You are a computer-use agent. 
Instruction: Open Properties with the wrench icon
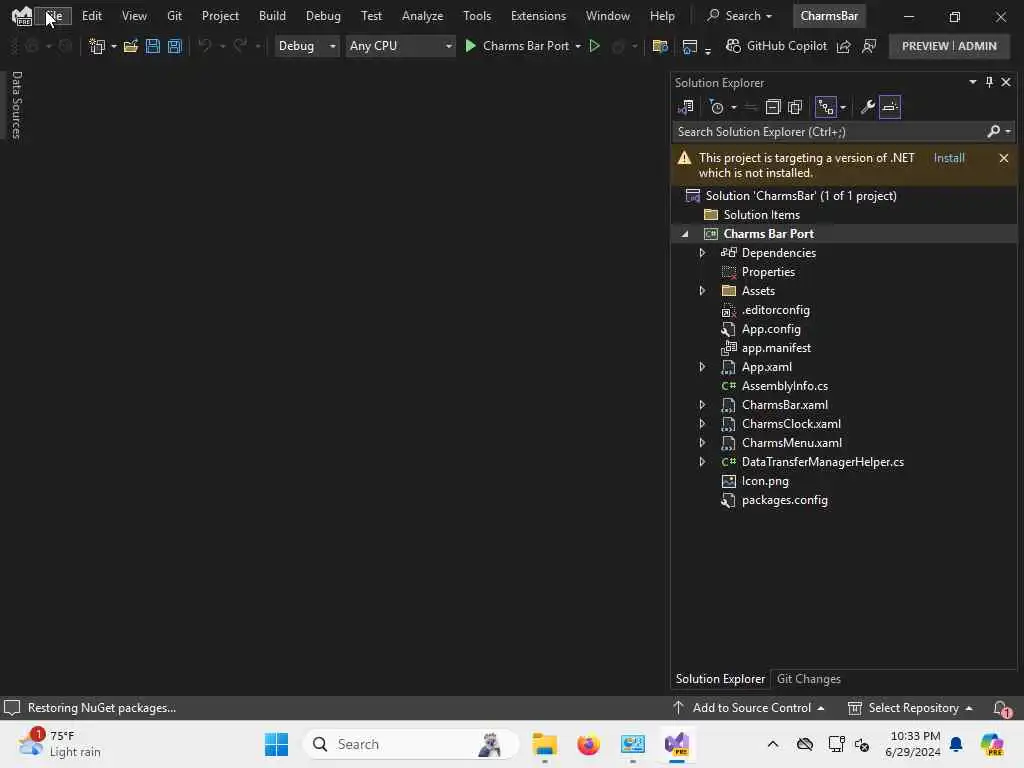(867, 107)
